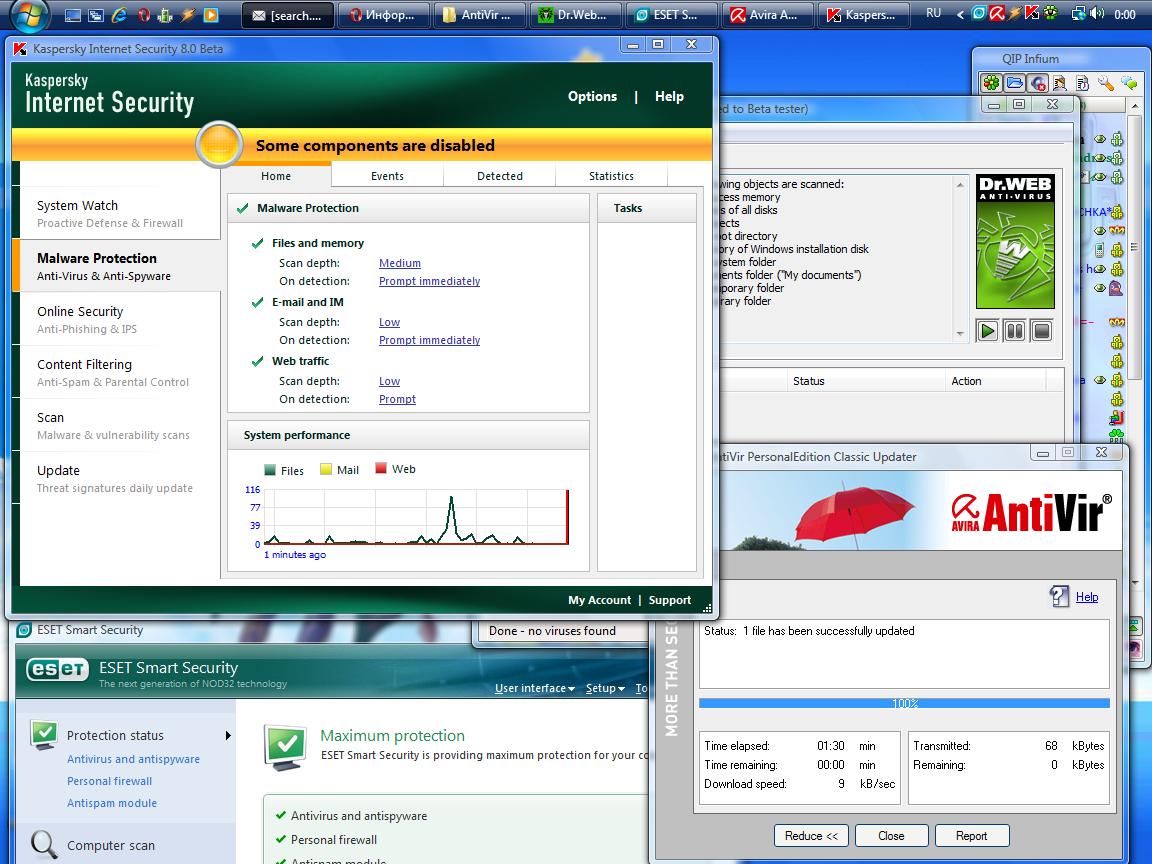Click the Mail legend color swatch
The height and width of the screenshot is (864, 1152).
coord(325,469)
